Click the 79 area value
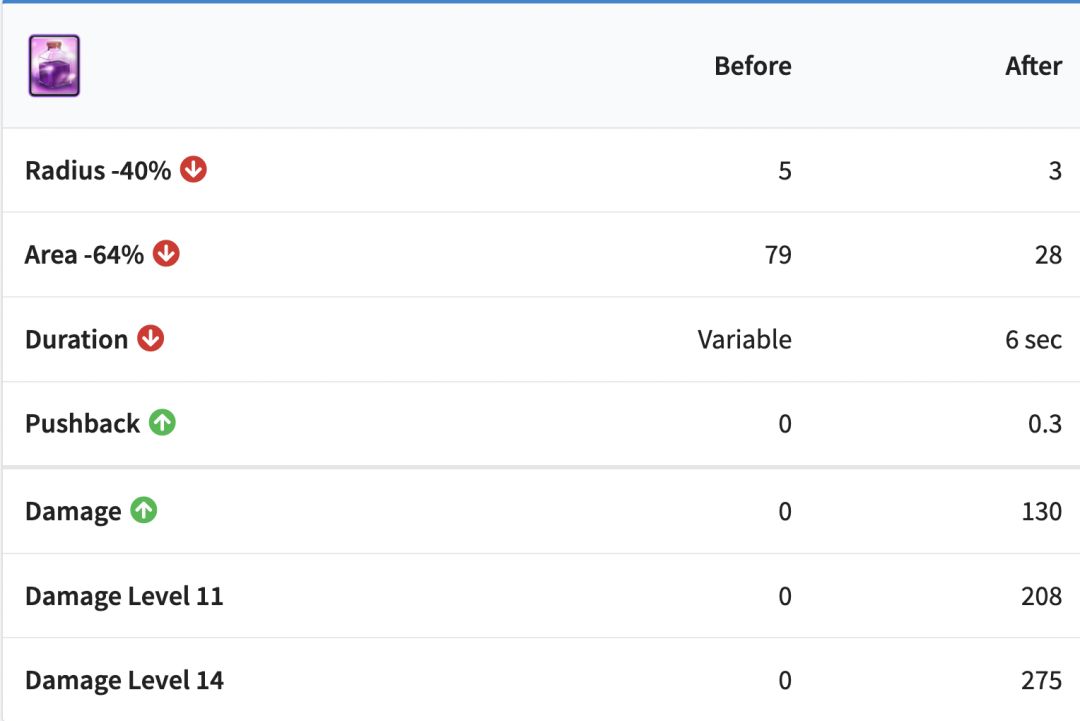 [777, 255]
